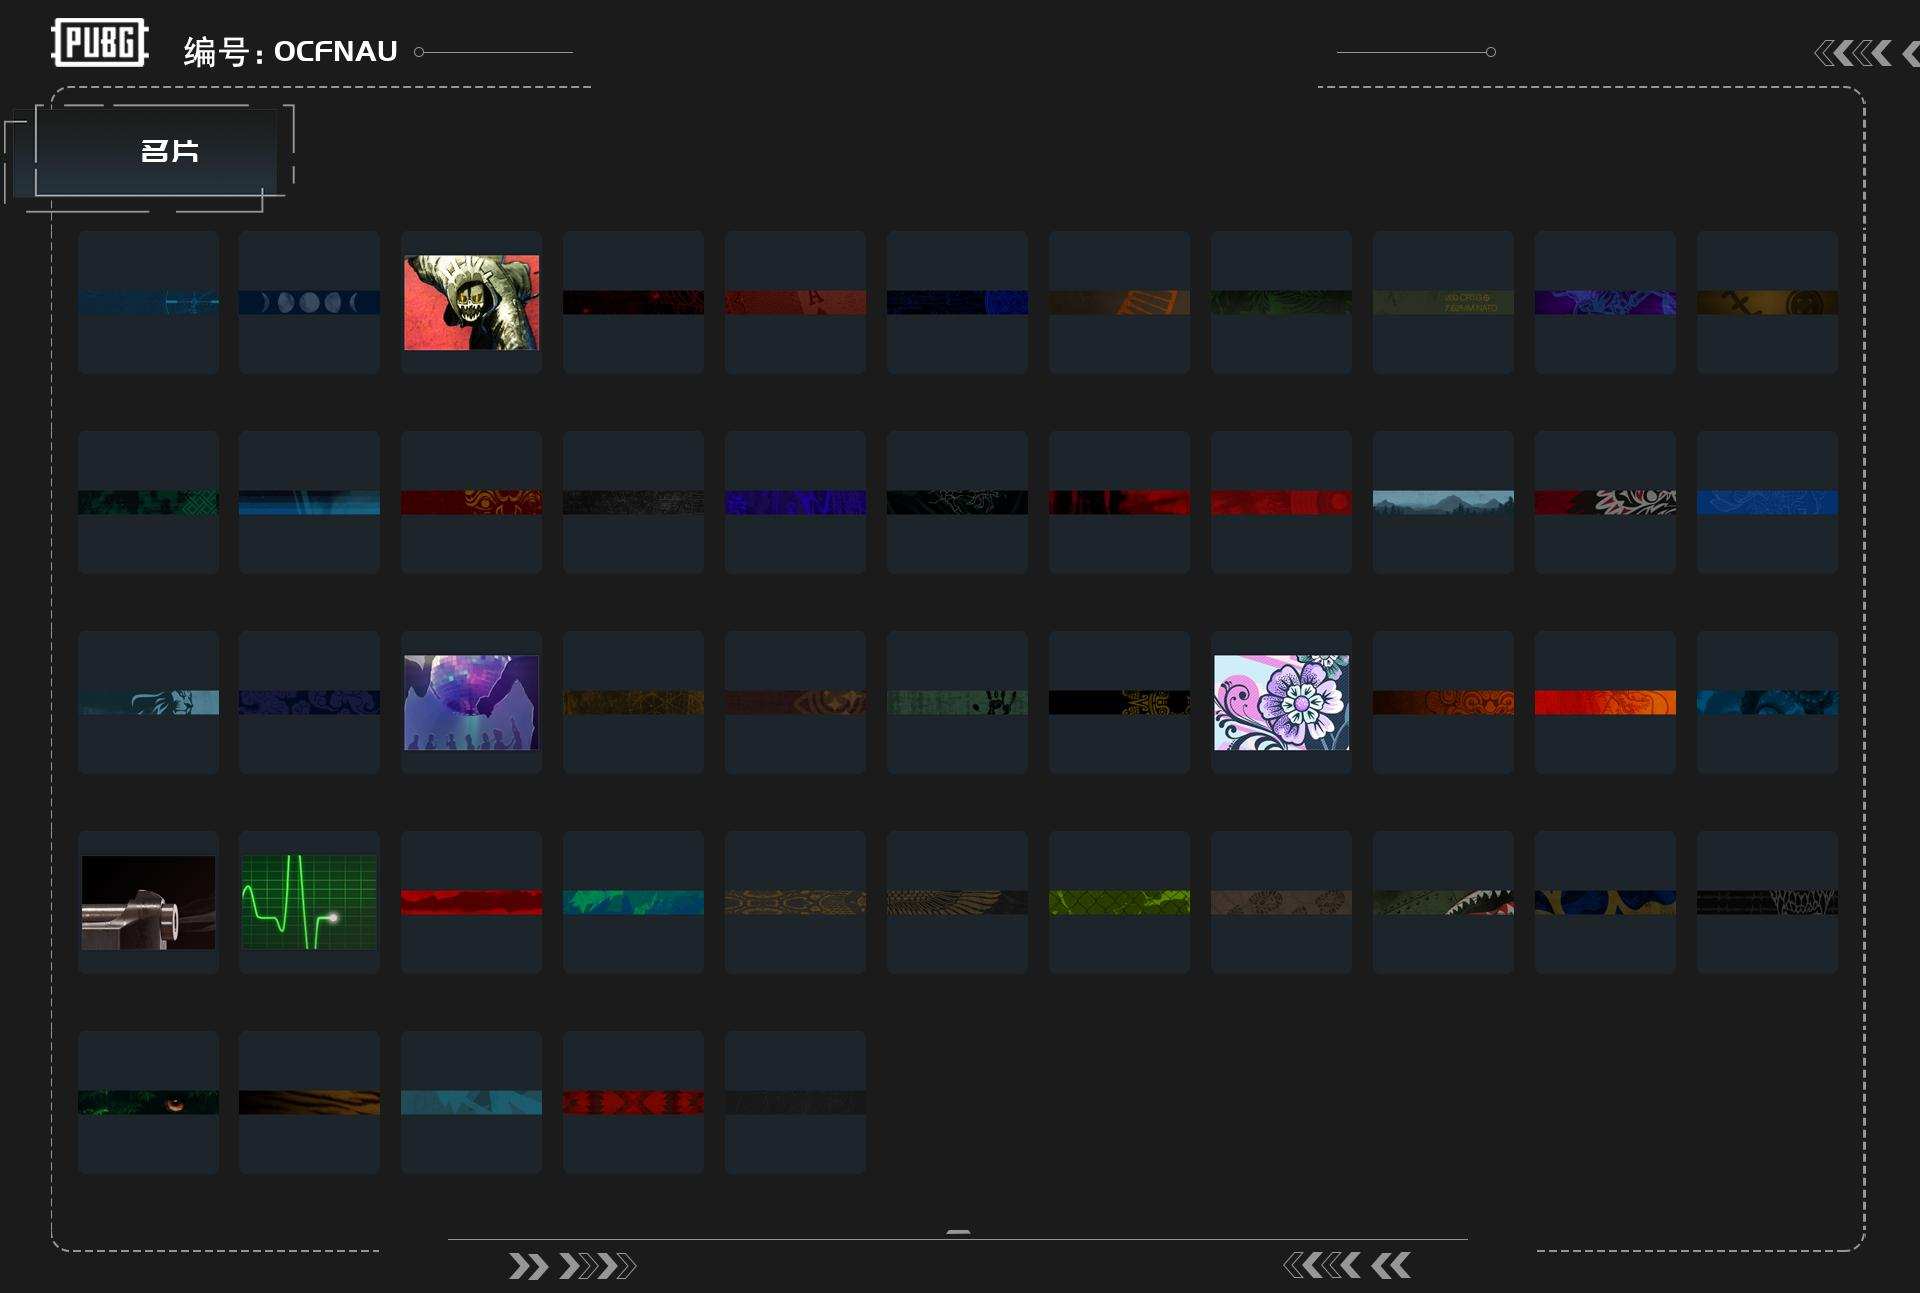Screen dimensions: 1920x1293
Task: Choose the disco ball party nameplate
Action: 471,702
